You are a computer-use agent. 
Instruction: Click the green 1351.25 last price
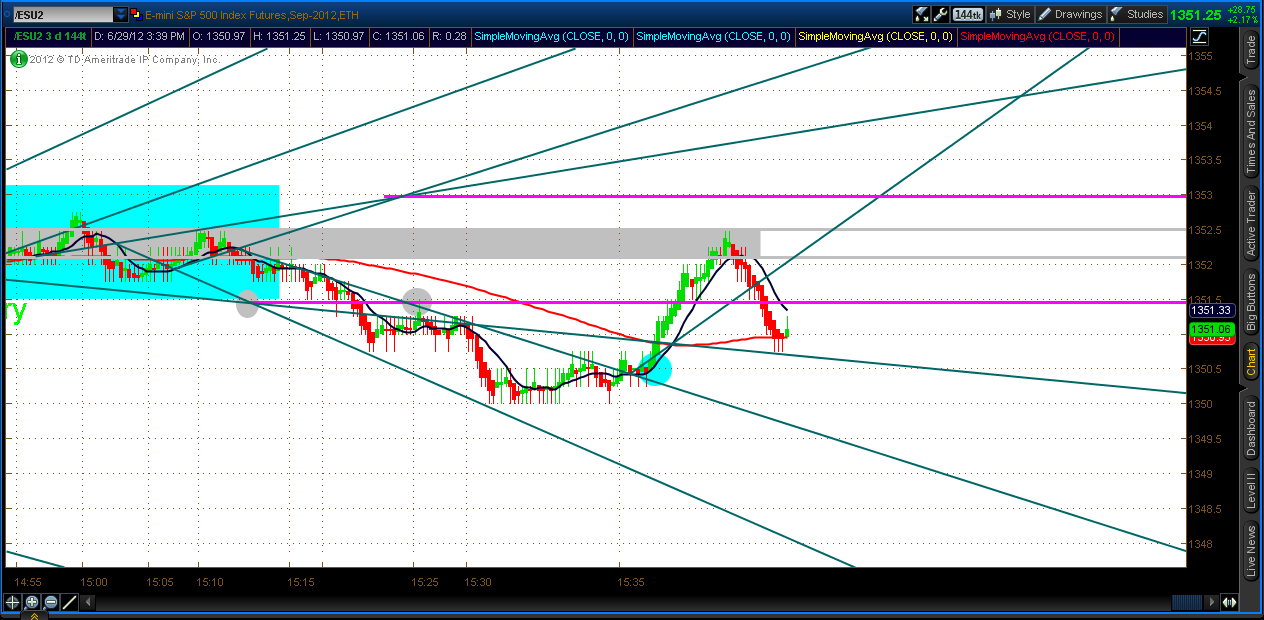[x=1197, y=15]
